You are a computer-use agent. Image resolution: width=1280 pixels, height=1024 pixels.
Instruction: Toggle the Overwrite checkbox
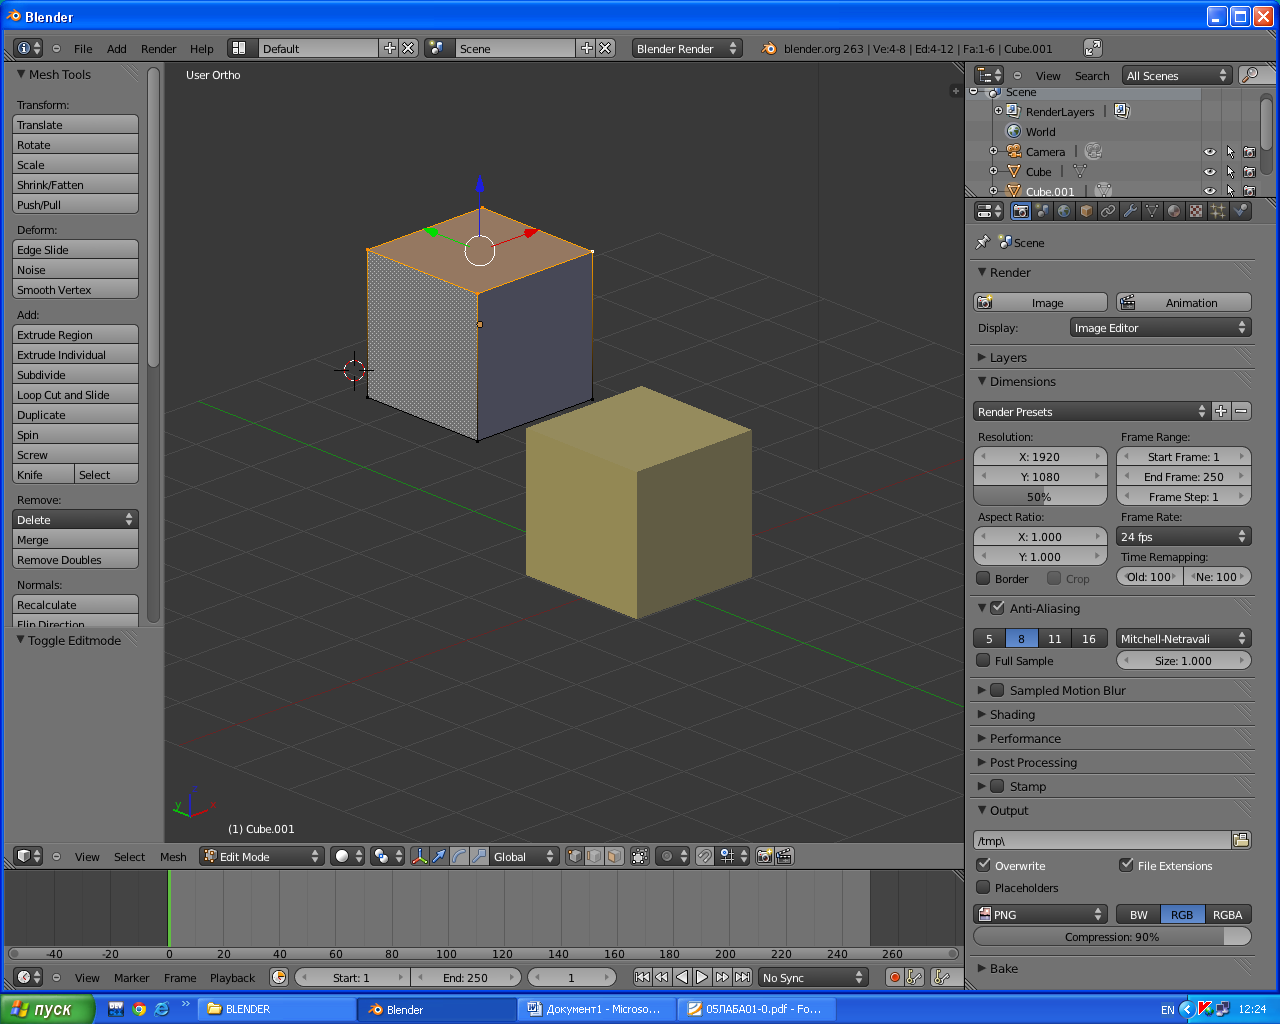pyautogui.click(x=983, y=865)
